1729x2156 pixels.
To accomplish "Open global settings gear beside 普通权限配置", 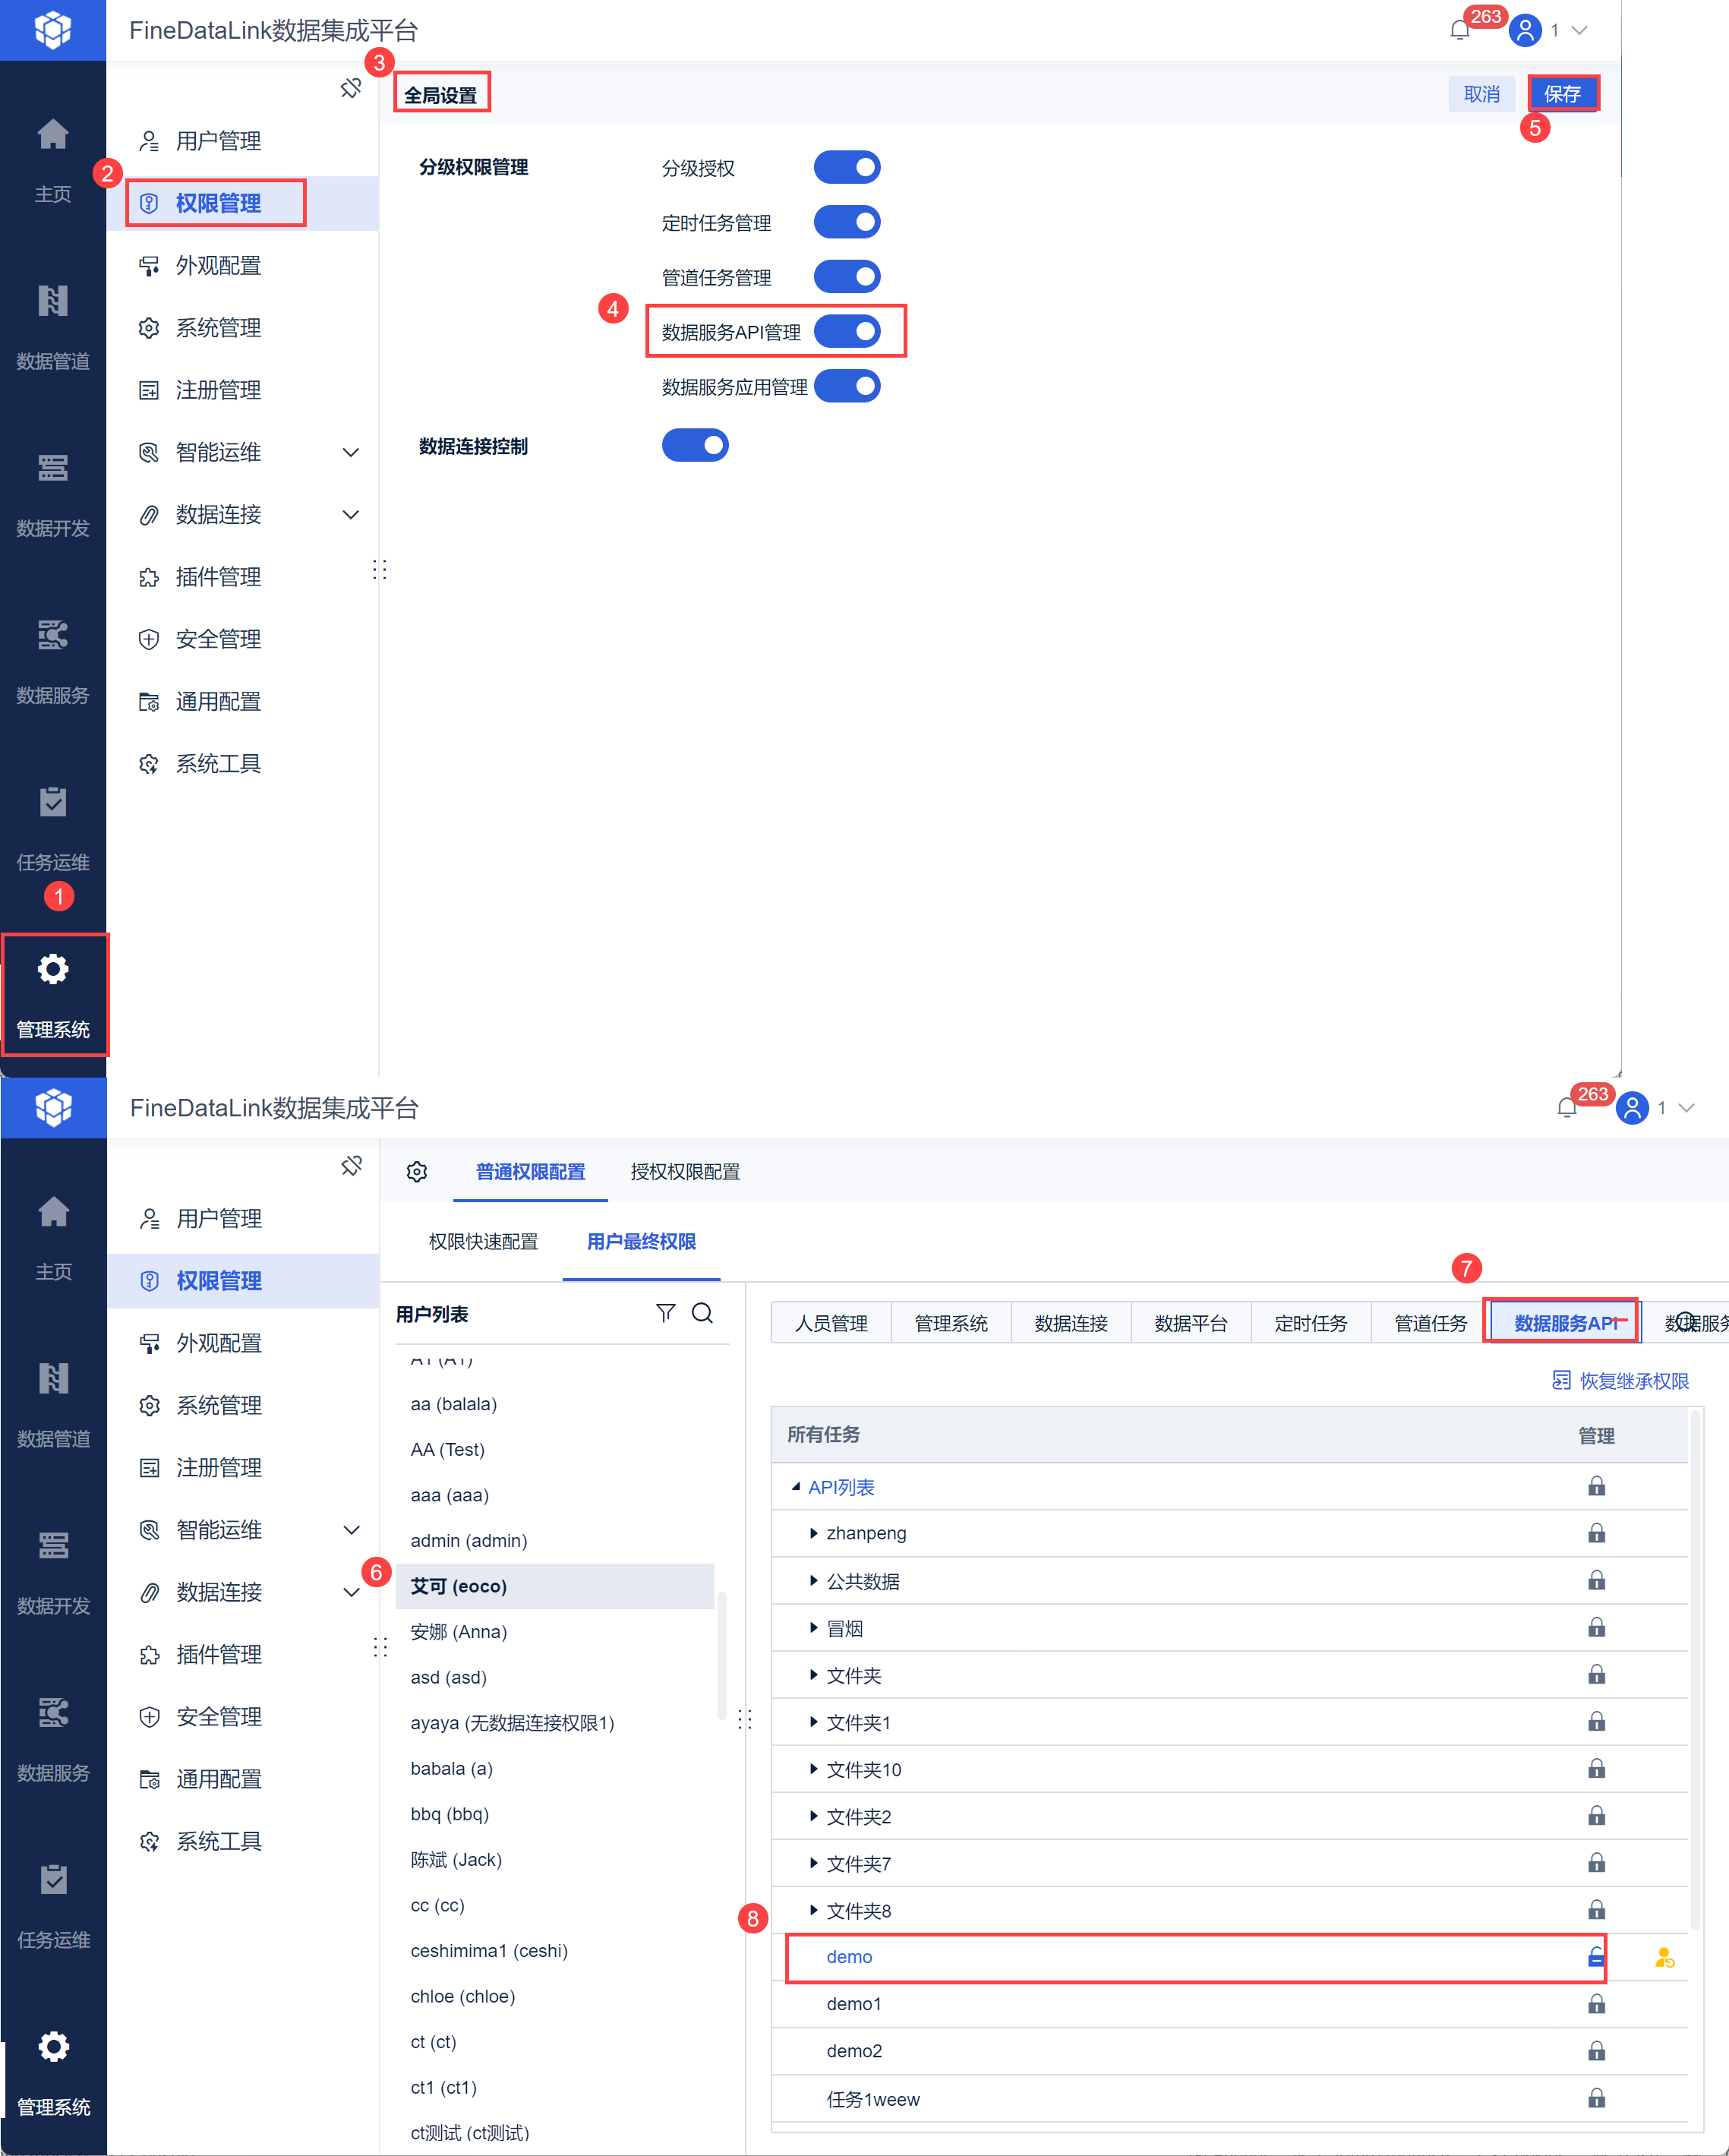I will [417, 1172].
